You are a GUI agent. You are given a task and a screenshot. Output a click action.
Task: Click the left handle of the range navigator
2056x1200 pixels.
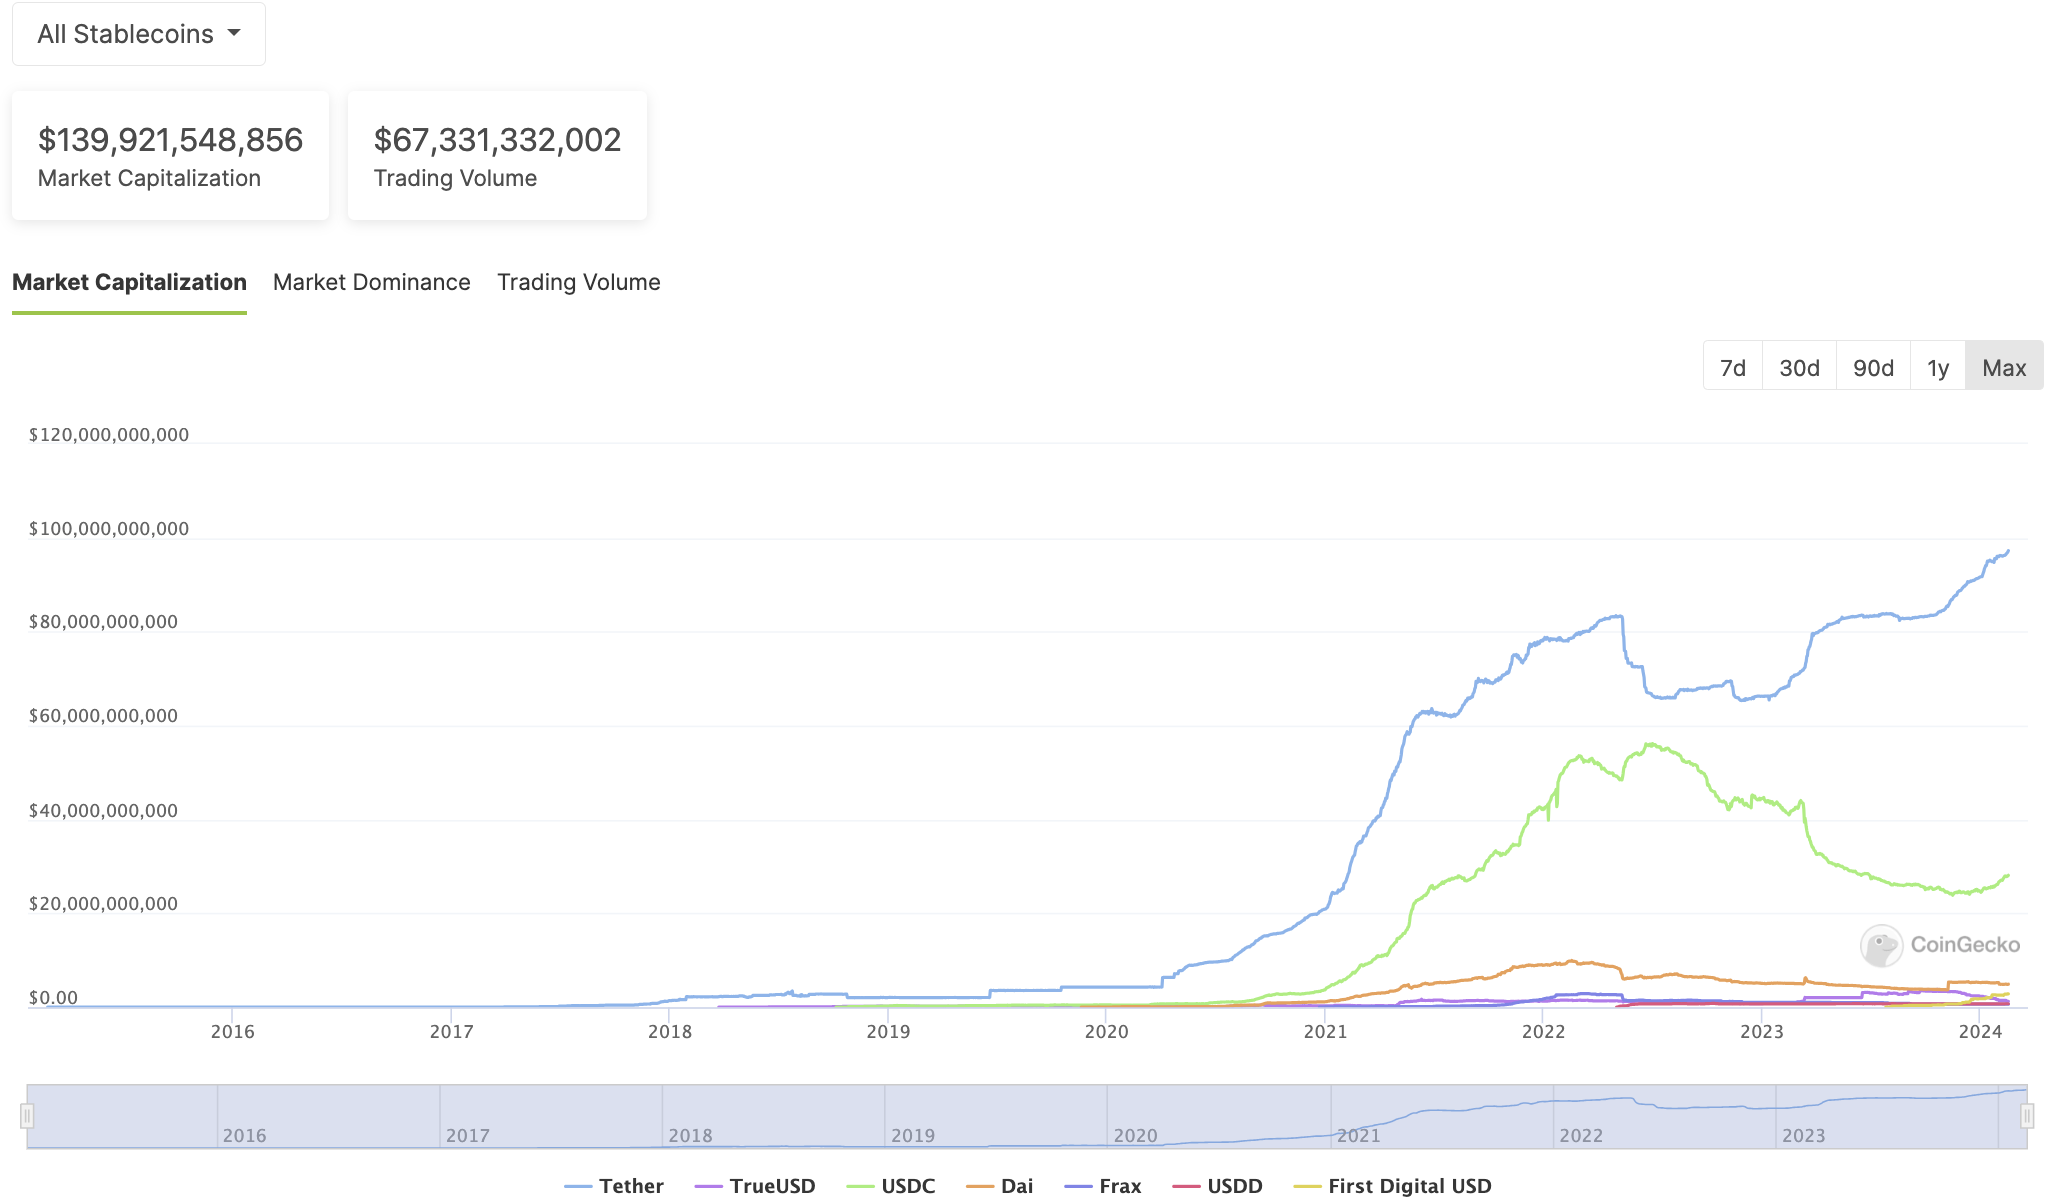(x=27, y=1115)
